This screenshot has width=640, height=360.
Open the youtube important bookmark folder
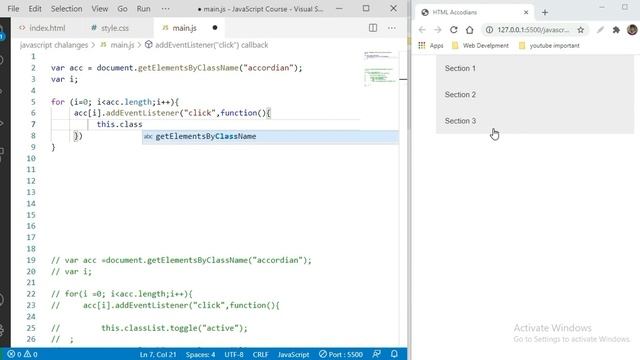click(x=549, y=45)
